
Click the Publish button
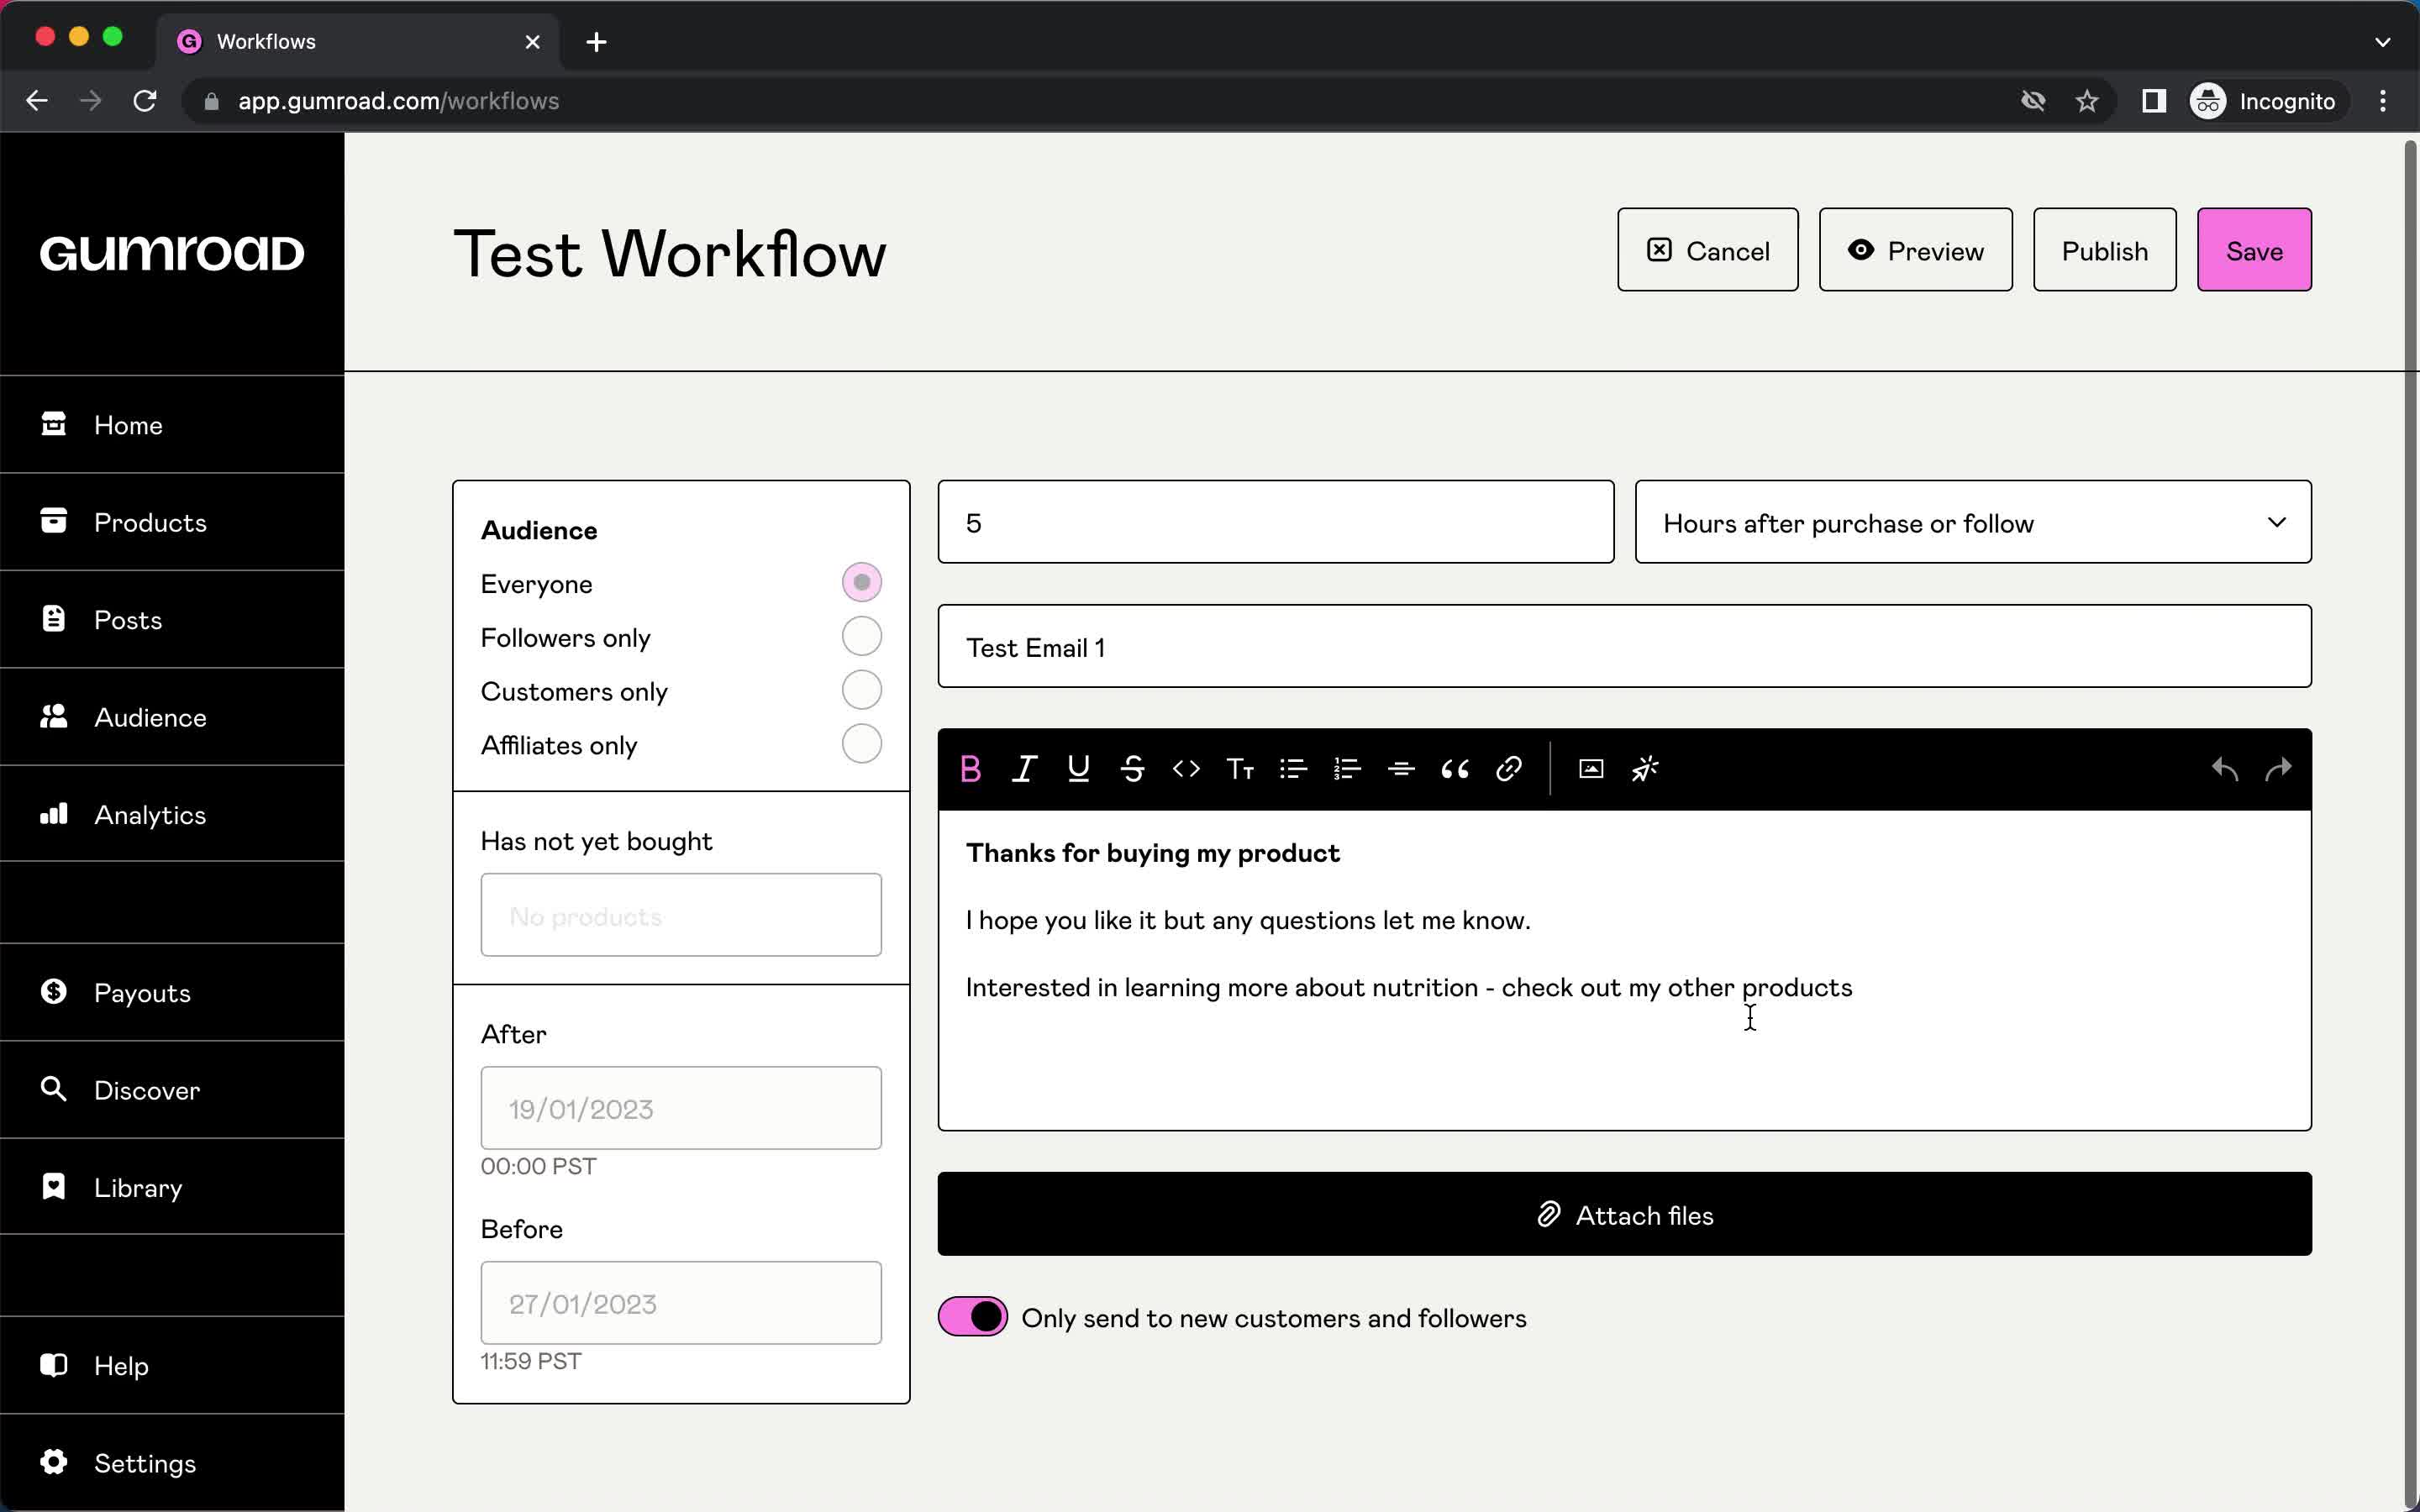[x=2103, y=249]
